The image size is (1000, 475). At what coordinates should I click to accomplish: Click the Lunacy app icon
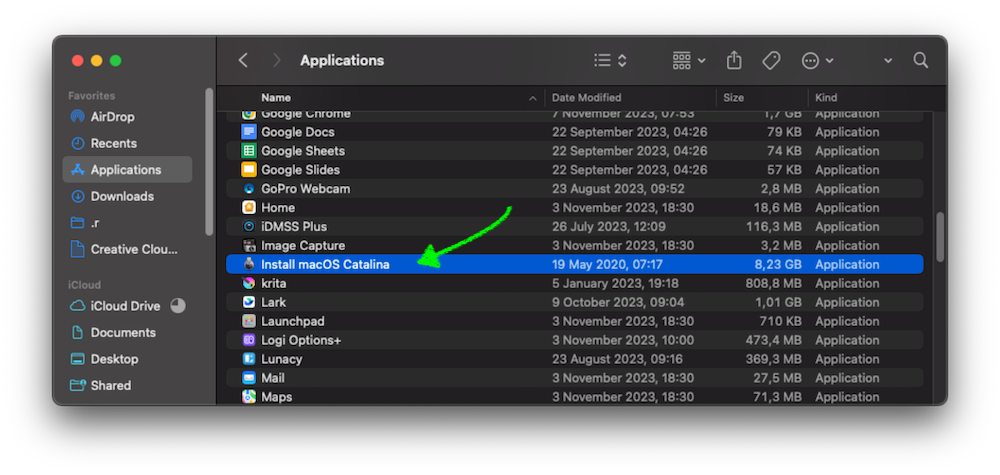point(249,359)
